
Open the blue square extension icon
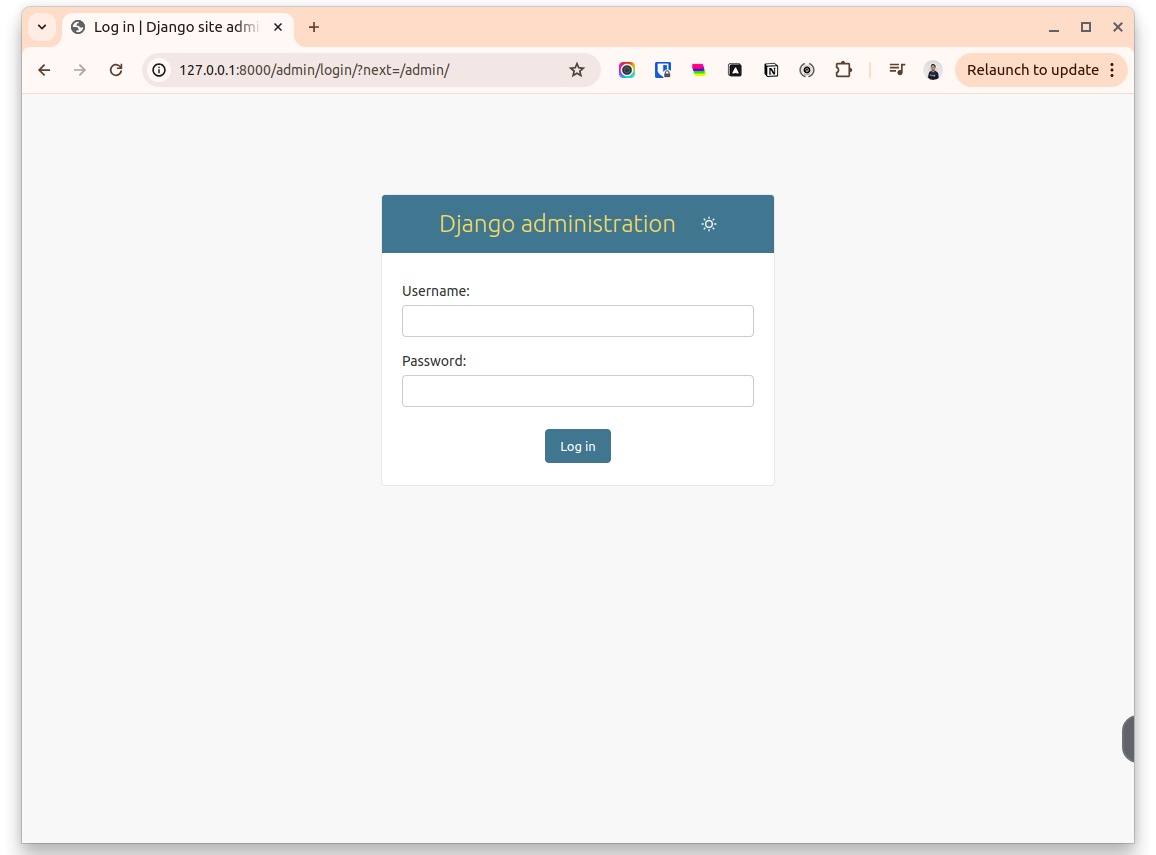663,70
